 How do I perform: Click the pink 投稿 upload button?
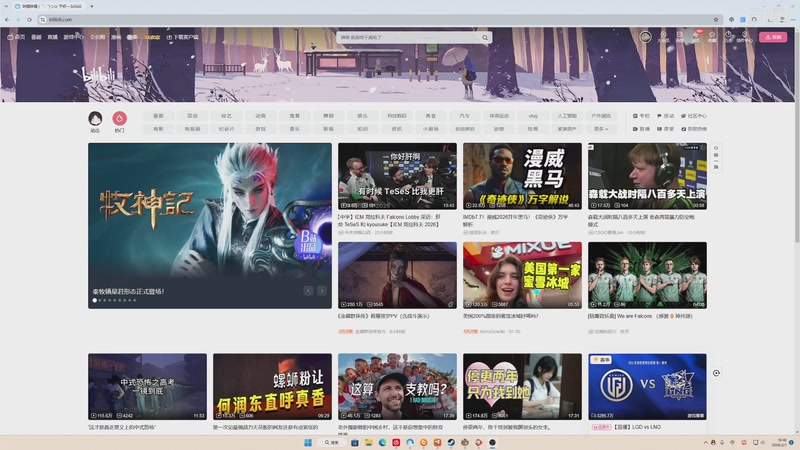click(x=773, y=37)
